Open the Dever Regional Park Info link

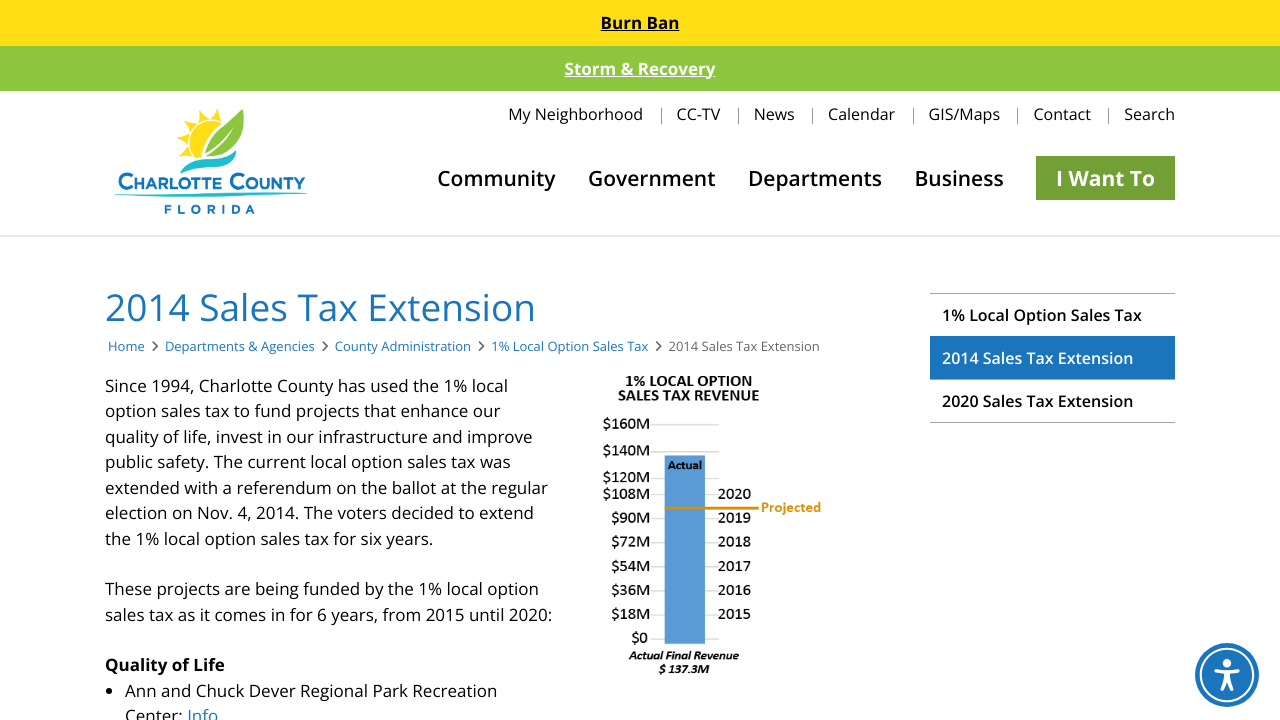click(x=203, y=713)
